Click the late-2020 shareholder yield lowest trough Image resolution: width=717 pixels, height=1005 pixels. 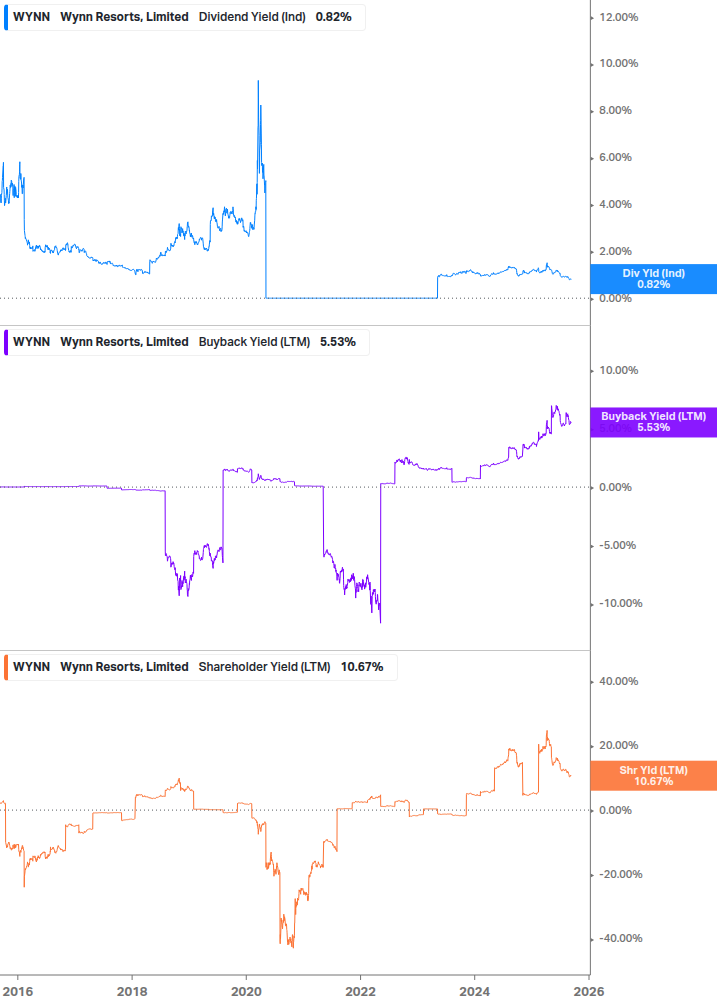click(x=293, y=947)
